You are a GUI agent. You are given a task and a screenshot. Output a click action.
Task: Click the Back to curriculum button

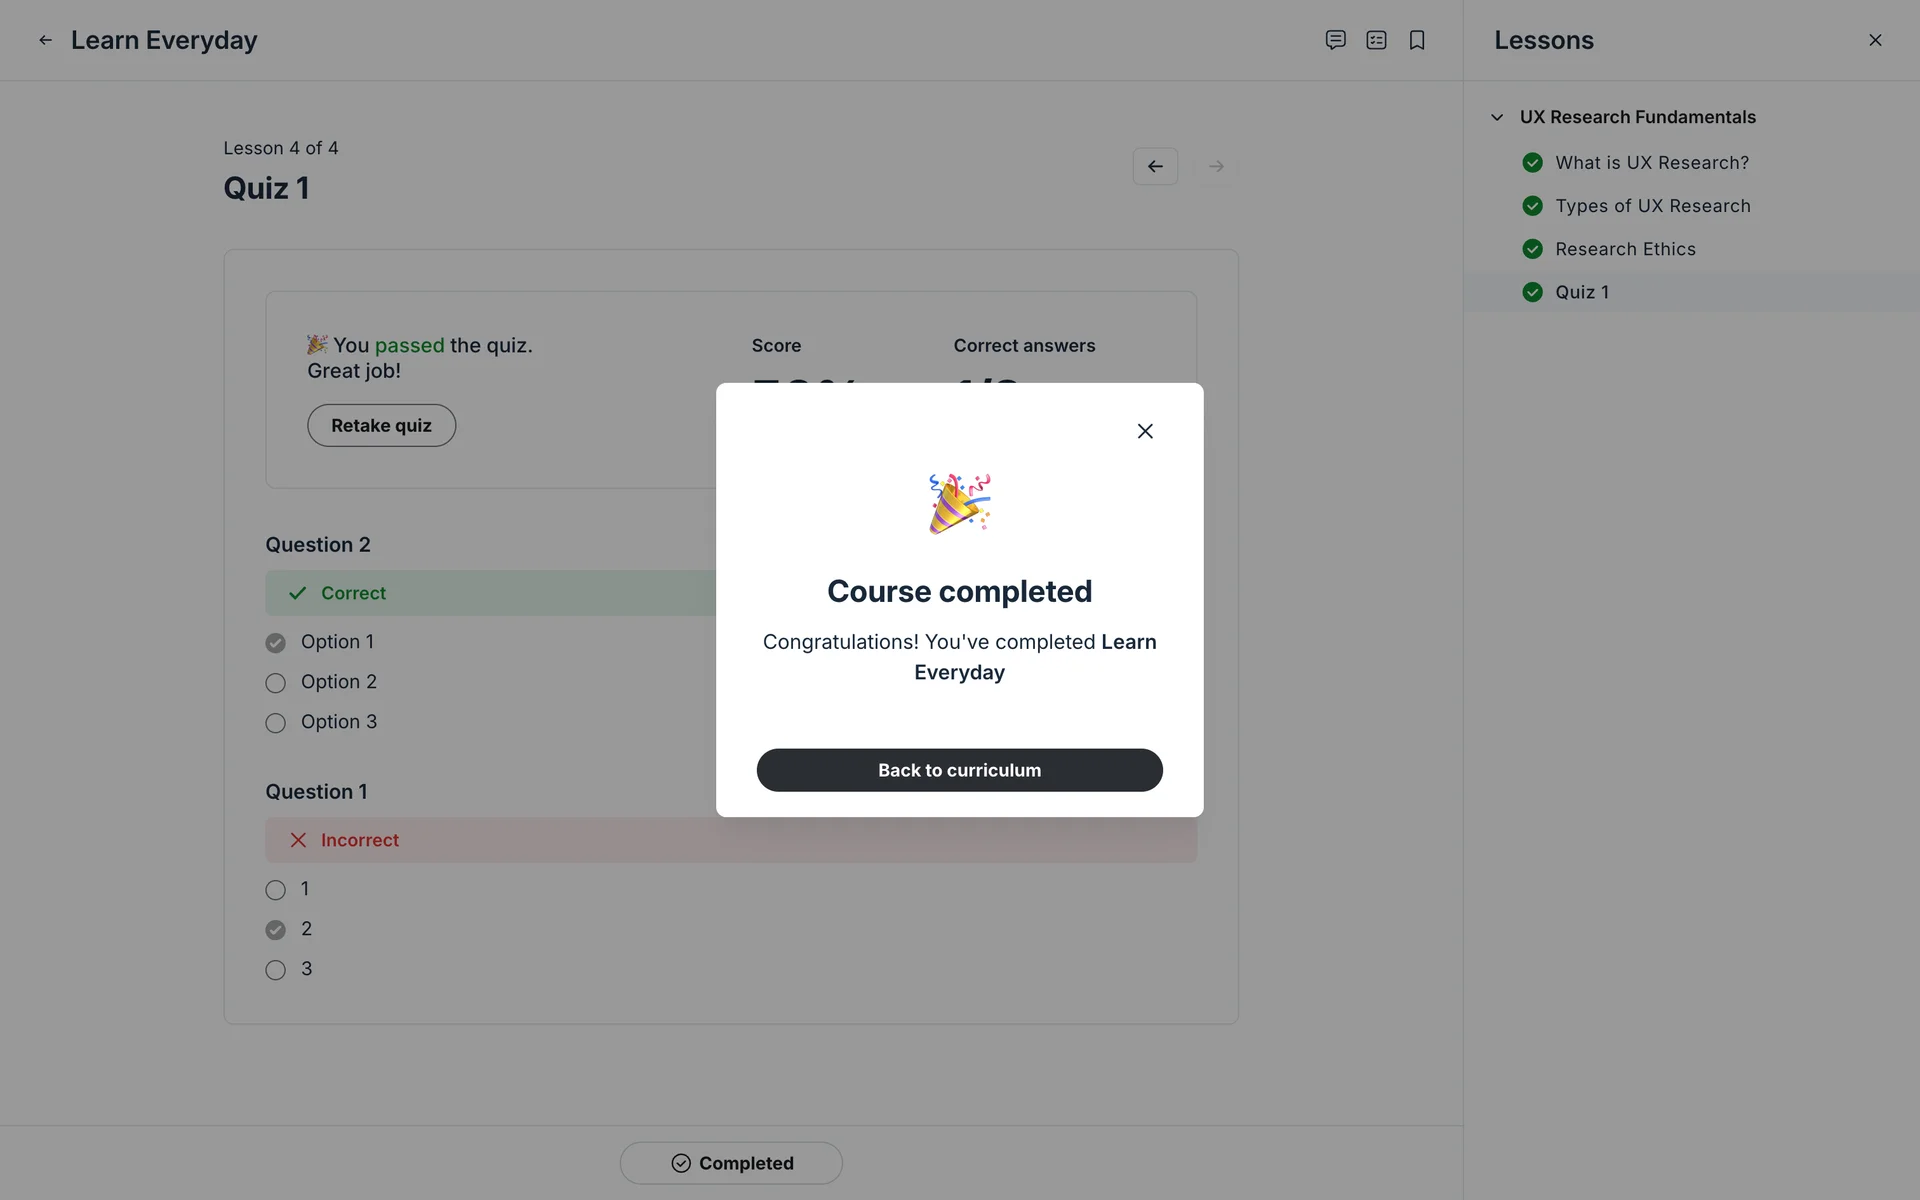(x=959, y=770)
